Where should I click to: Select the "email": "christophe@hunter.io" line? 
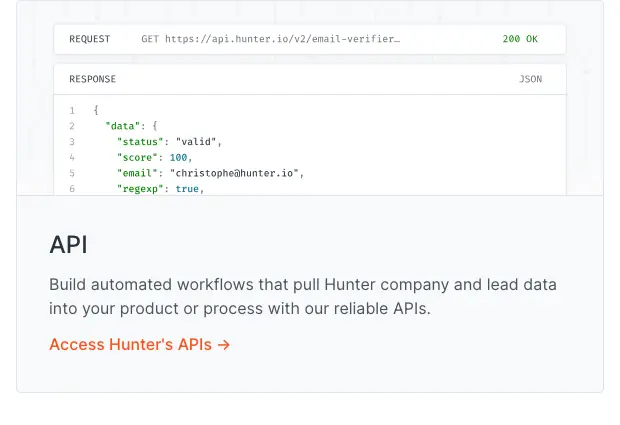pos(210,173)
